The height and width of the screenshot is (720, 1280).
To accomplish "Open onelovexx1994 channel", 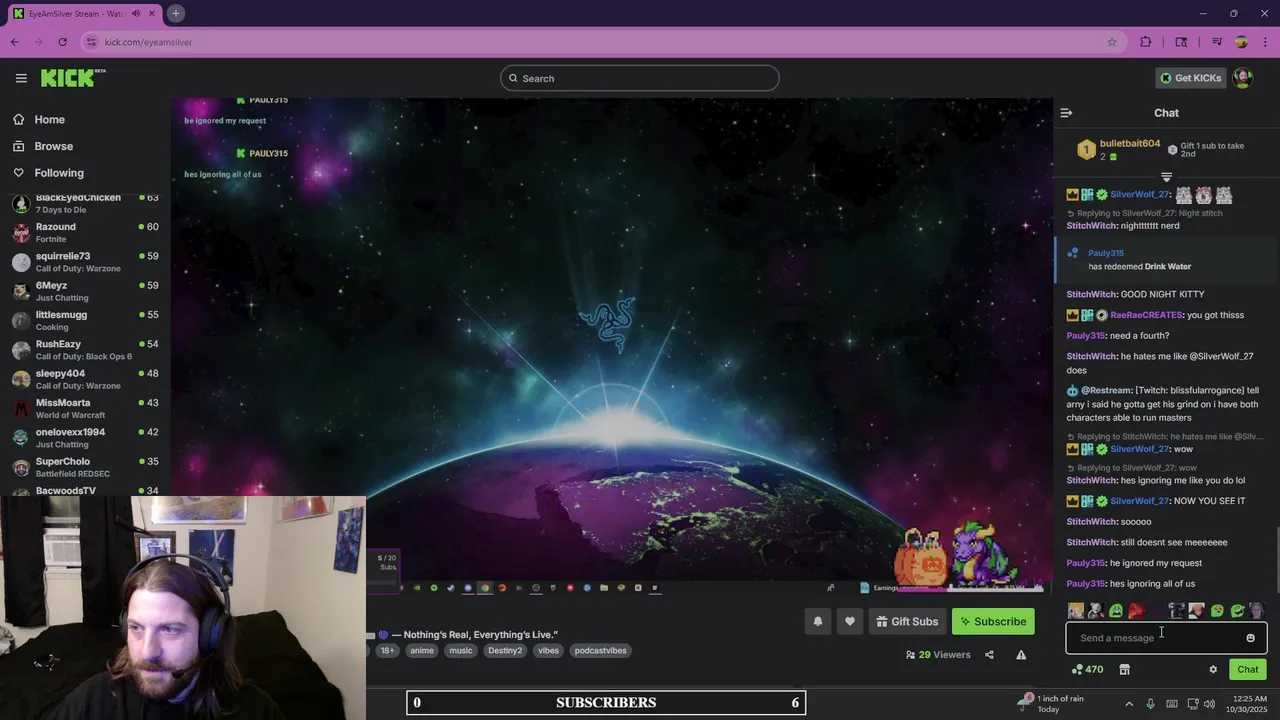I will click(x=85, y=438).
